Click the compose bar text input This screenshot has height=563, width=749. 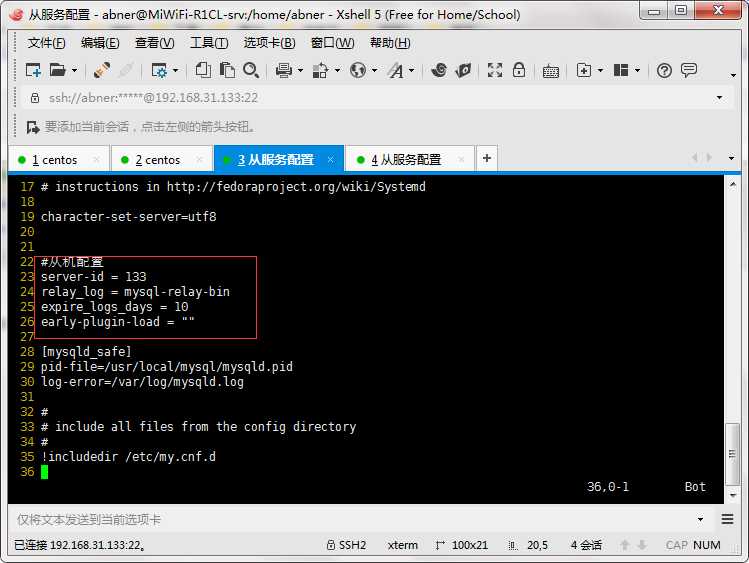[351, 520]
